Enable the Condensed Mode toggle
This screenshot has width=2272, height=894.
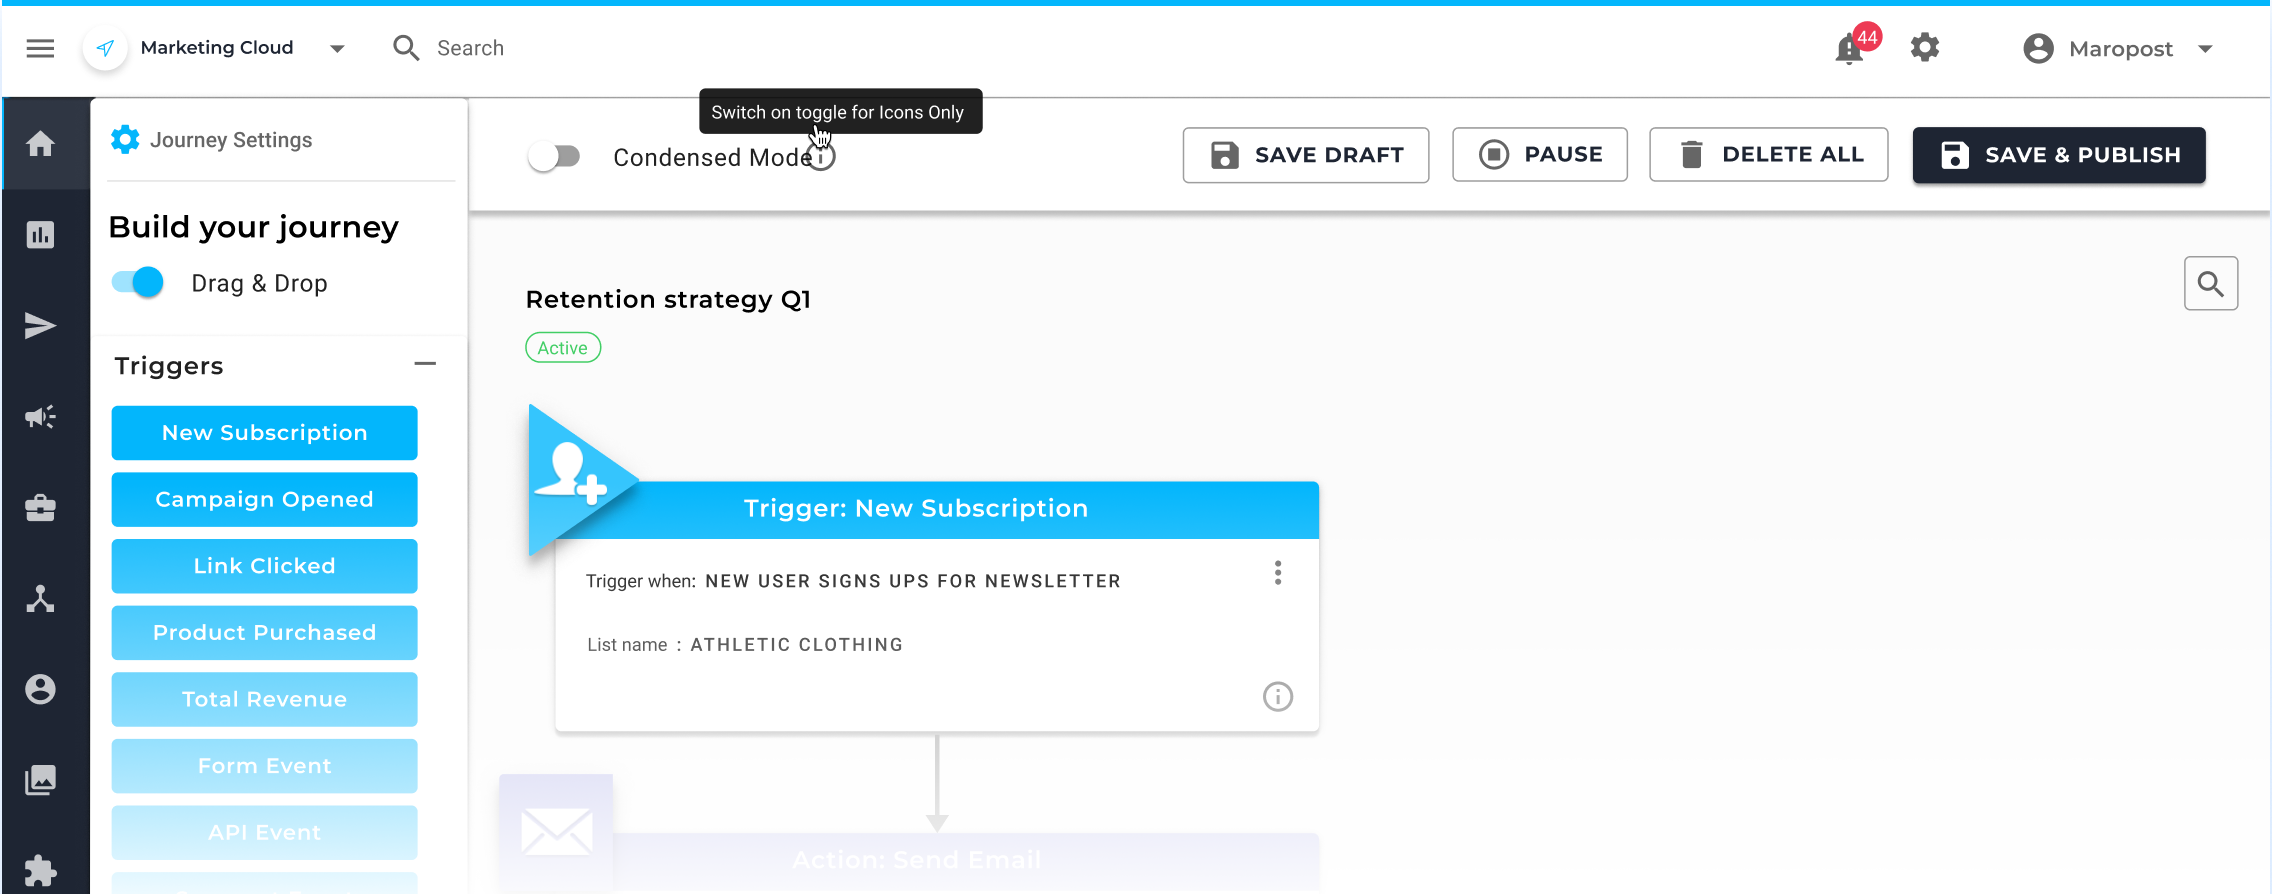click(x=554, y=157)
